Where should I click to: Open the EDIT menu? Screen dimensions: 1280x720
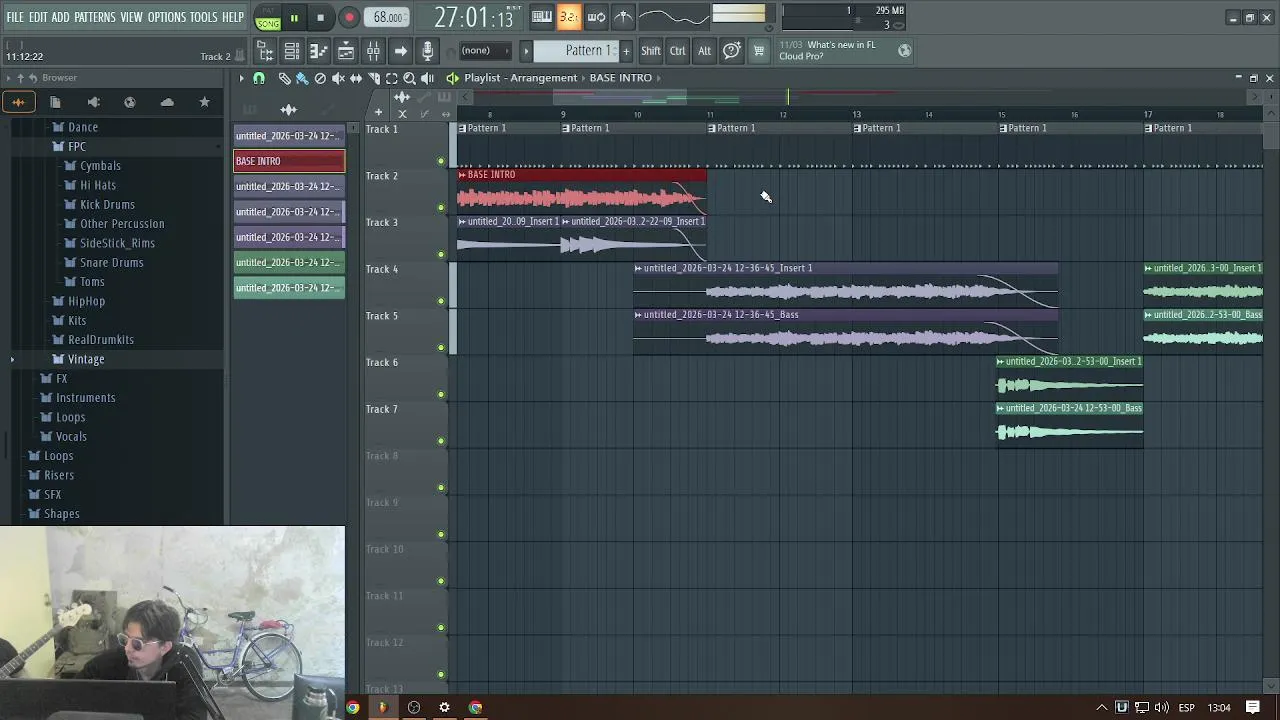38,18
